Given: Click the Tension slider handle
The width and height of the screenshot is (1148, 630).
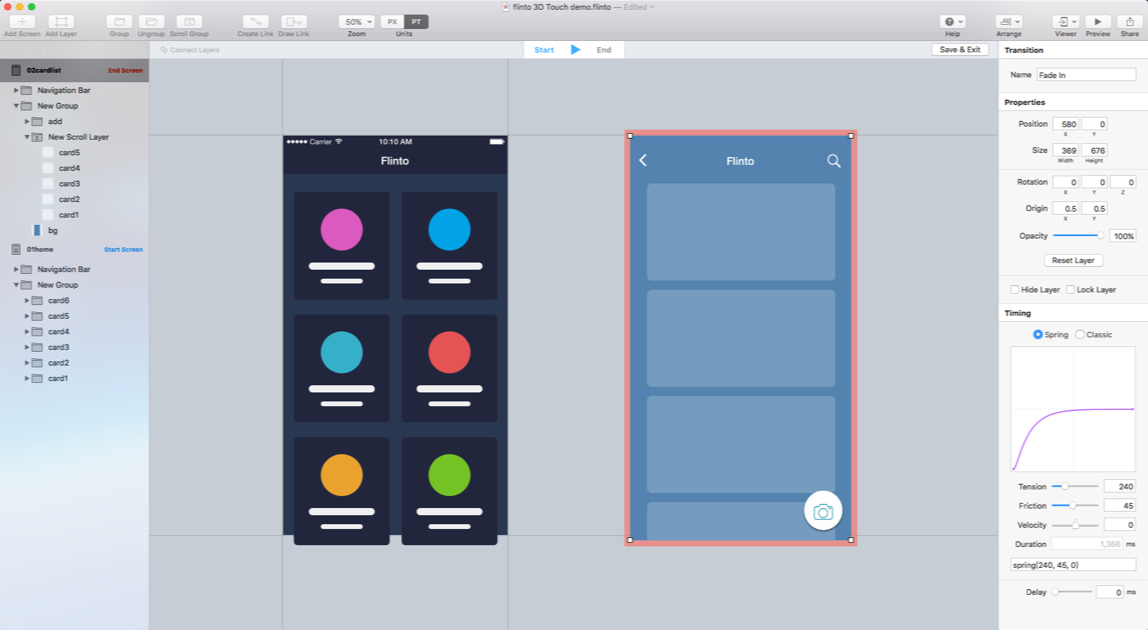Looking at the screenshot, I should pyautogui.click(x=1065, y=486).
